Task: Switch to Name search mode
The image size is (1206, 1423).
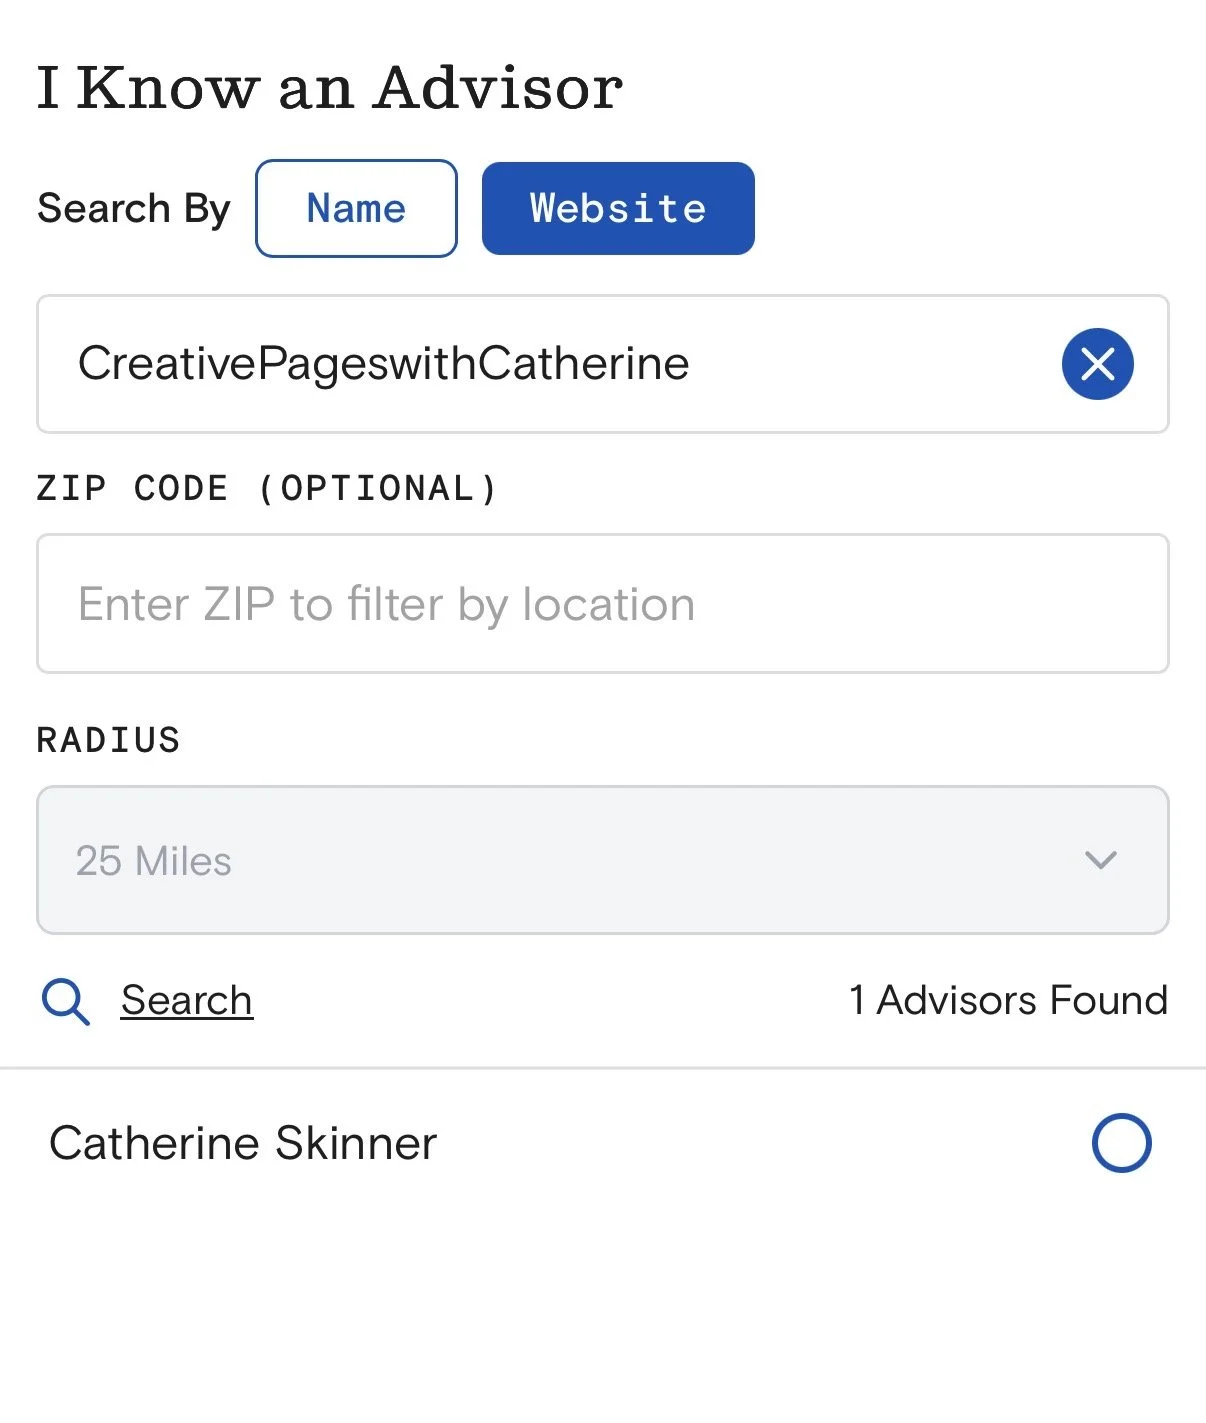Action: pos(356,208)
